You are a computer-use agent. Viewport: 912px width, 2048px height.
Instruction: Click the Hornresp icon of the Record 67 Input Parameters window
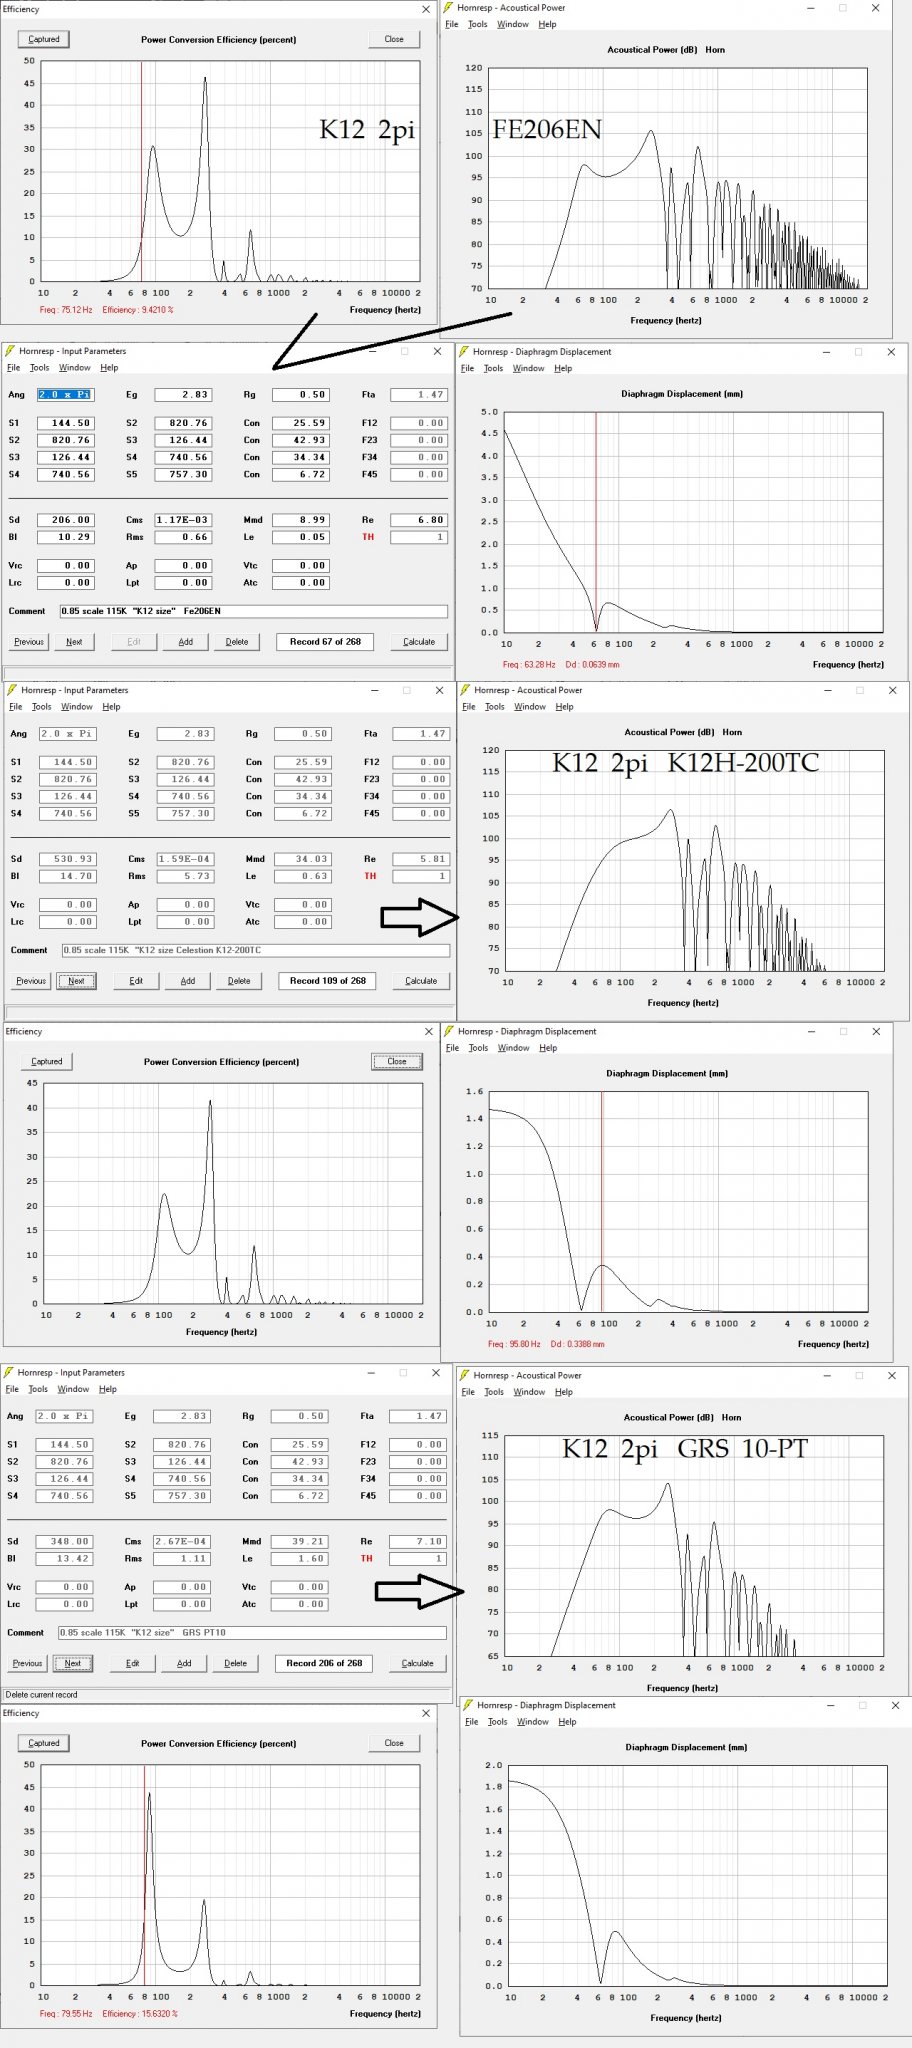pyautogui.click(x=10, y=351)
